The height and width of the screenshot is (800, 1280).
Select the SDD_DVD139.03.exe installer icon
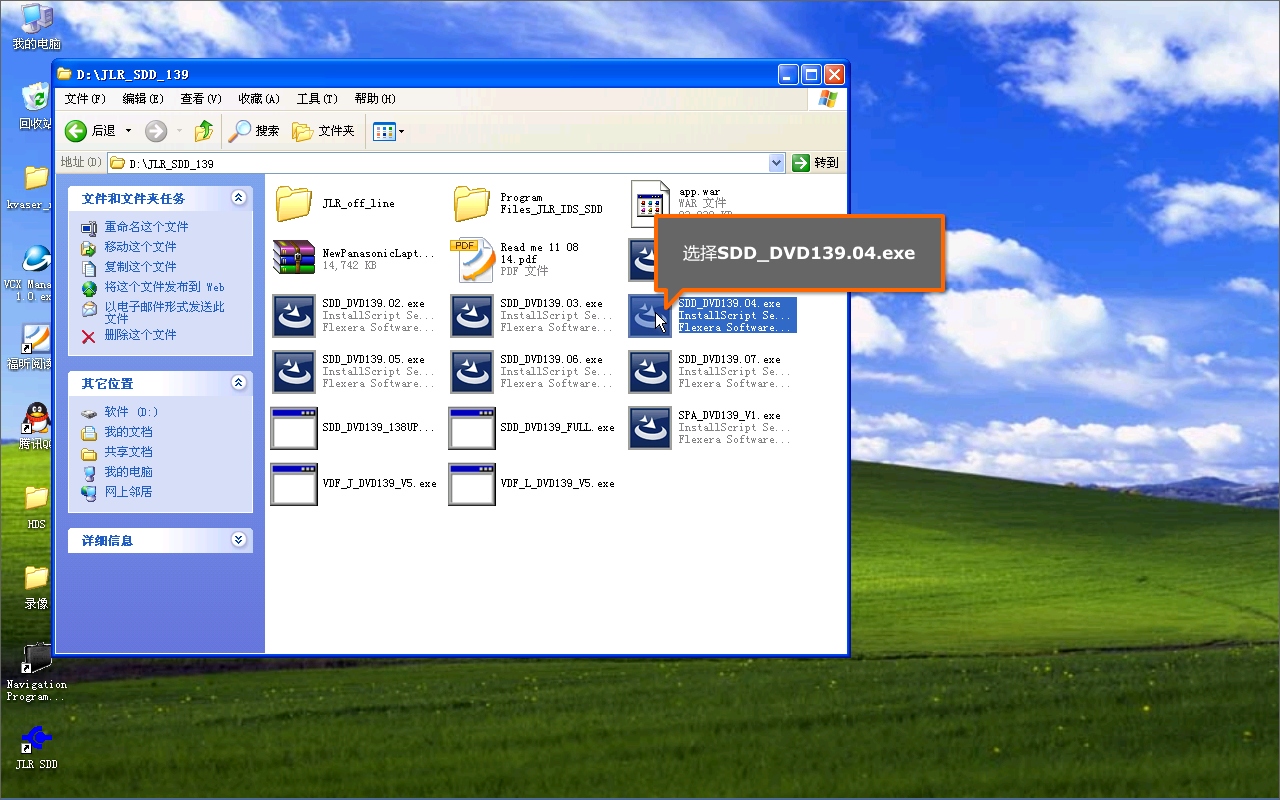472,316
